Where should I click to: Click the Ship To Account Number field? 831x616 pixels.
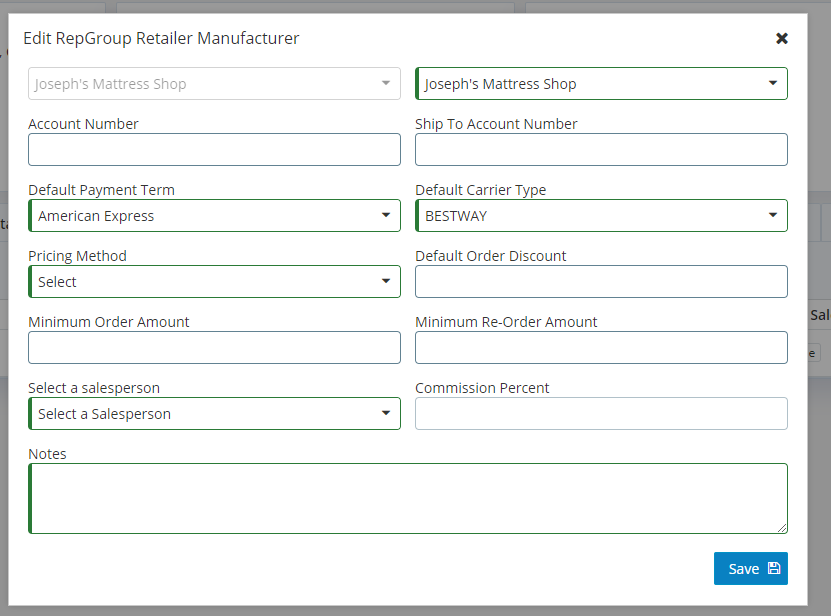(x=602, y=149)
